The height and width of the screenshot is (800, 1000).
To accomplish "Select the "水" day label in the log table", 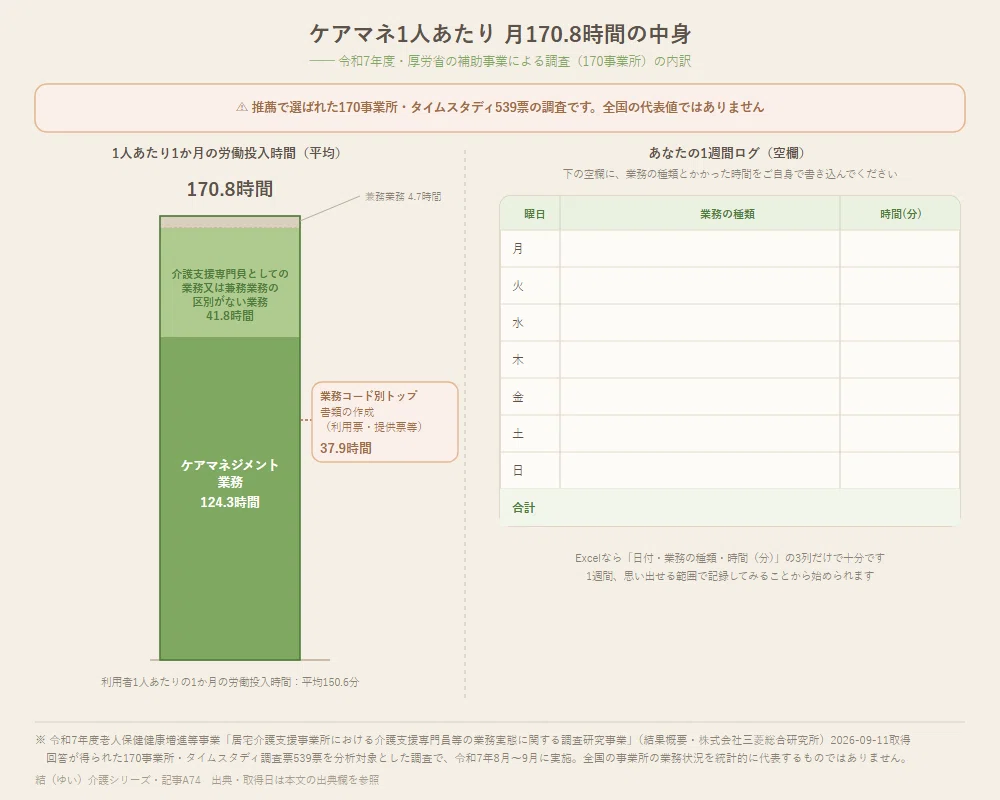I will click(x=518, y=323).
